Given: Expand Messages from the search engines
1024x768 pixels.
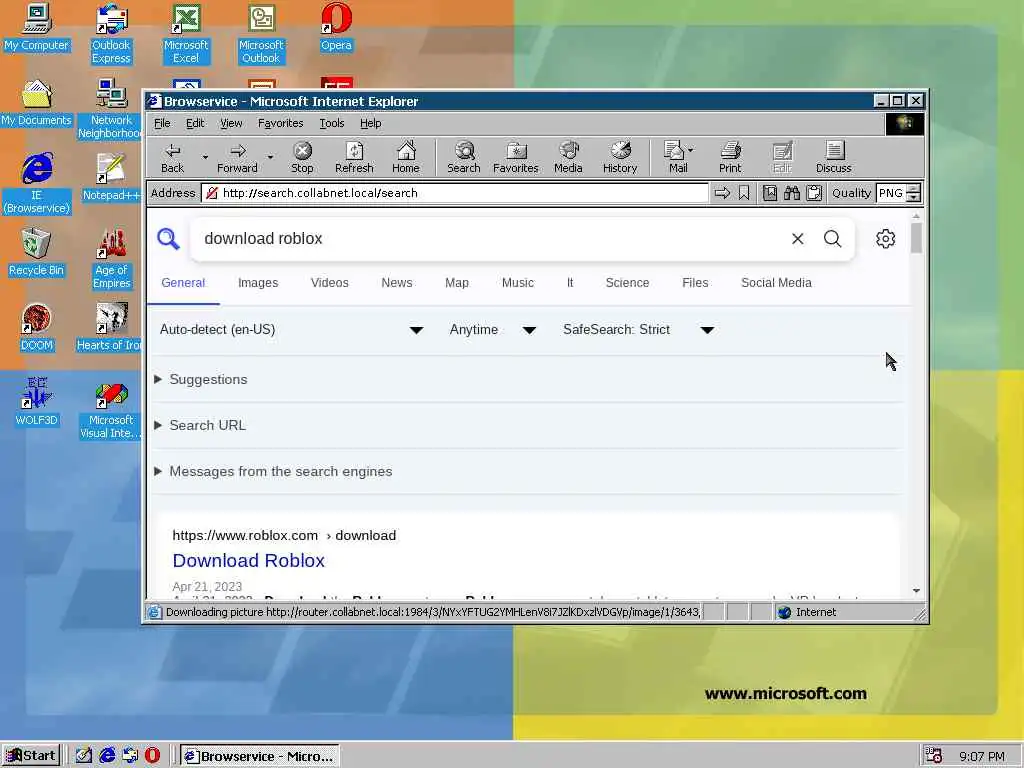Looking at the screenshot, I should pos(273,472).
